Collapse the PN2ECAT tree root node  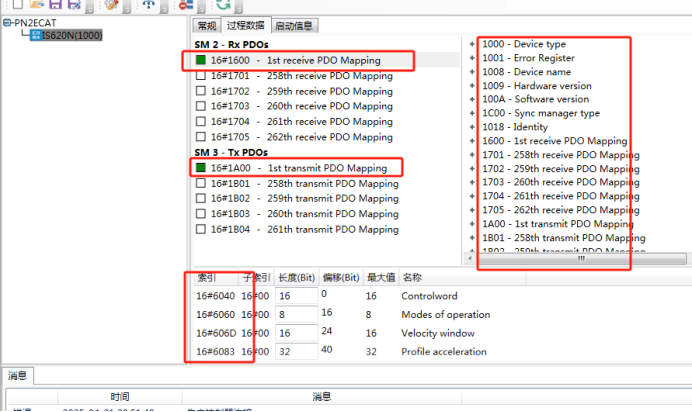(x=6, y=22)
